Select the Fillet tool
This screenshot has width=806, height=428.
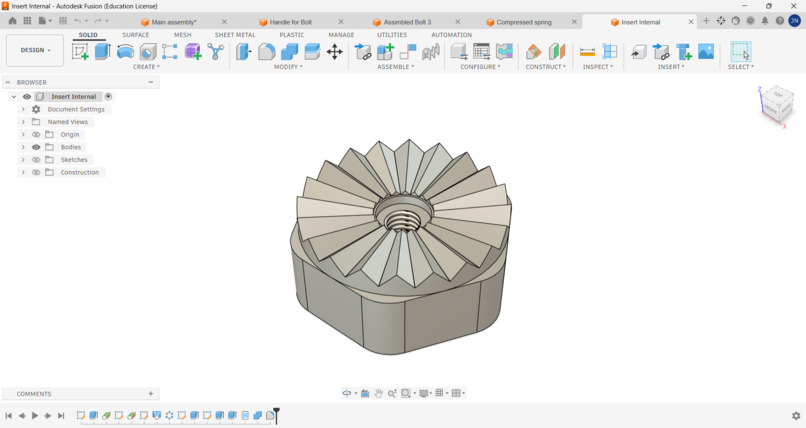tap(266, 51)
